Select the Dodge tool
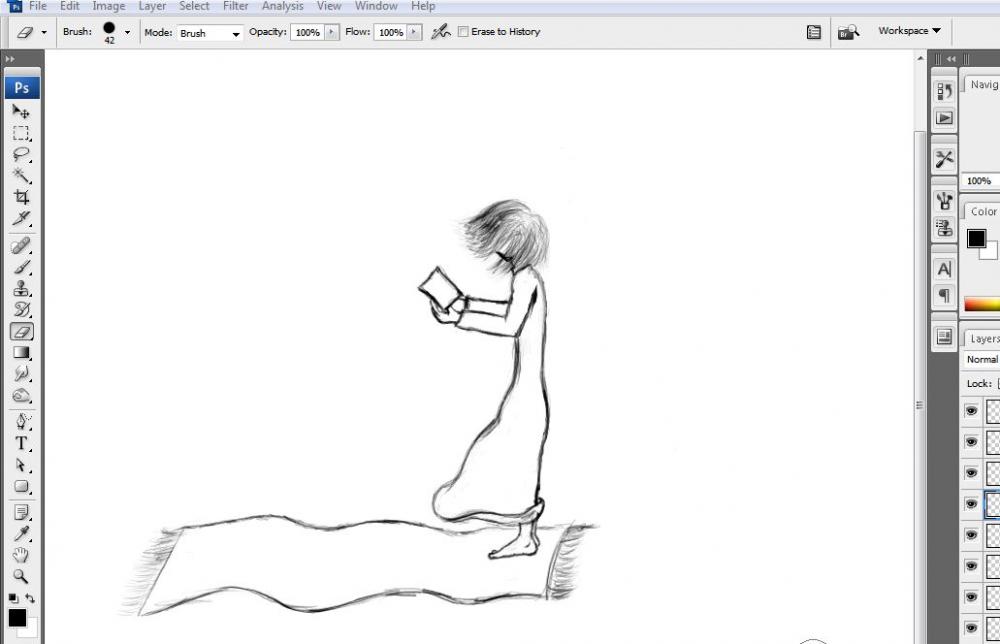The image size is (1000, 644). (21, 395)
